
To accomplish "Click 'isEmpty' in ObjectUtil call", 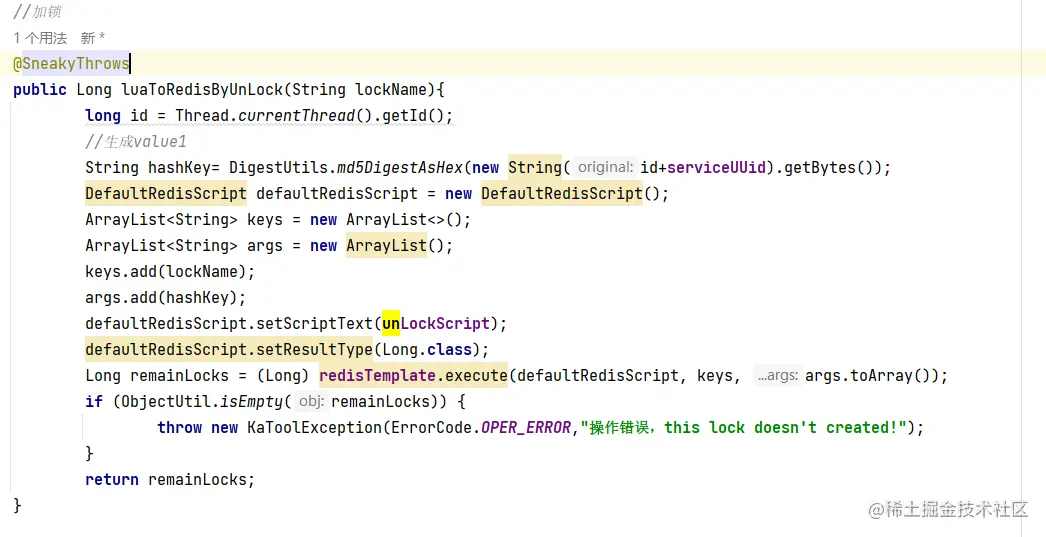I will (251, 402).
